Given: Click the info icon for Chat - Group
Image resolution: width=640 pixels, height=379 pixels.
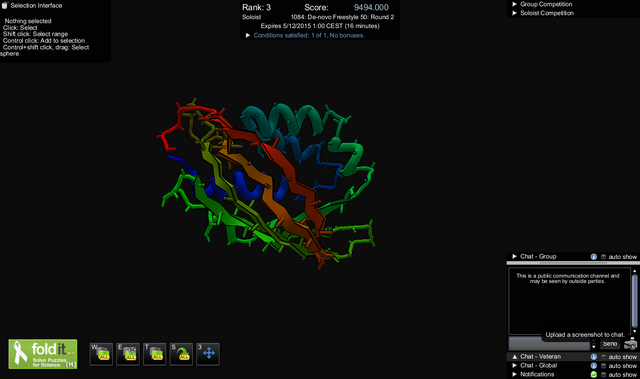Looking at the screenshot, I should [593, 257].
